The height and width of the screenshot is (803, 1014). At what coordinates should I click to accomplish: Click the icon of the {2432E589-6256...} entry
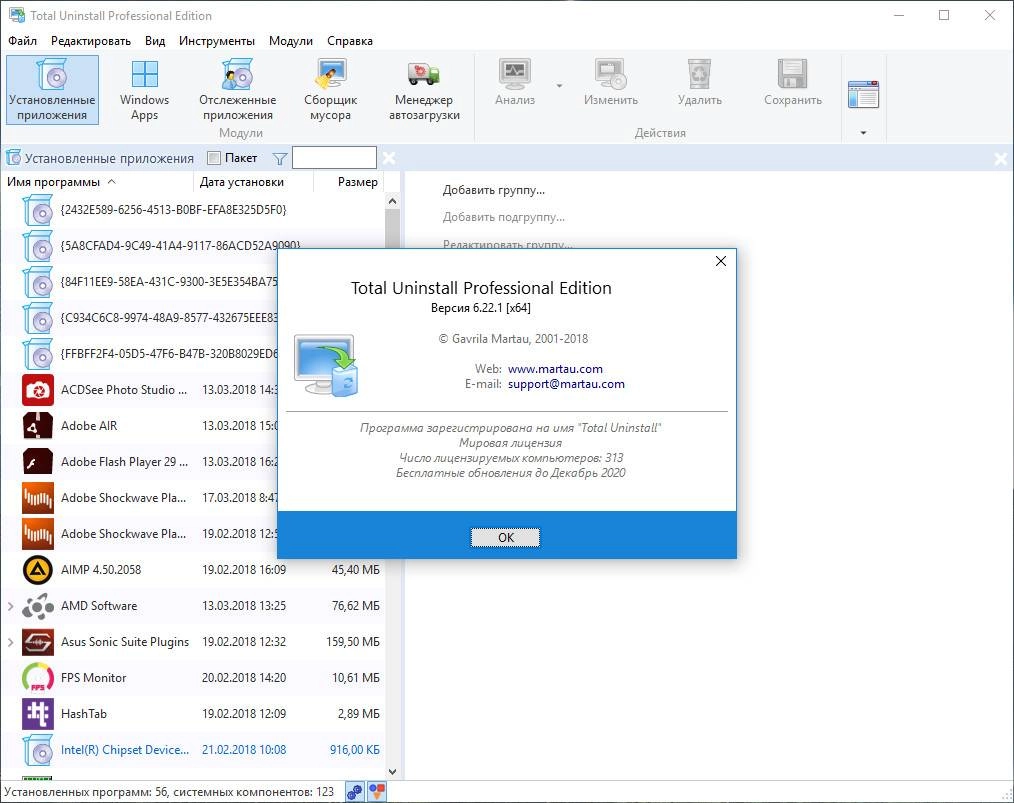pos(38,210)
